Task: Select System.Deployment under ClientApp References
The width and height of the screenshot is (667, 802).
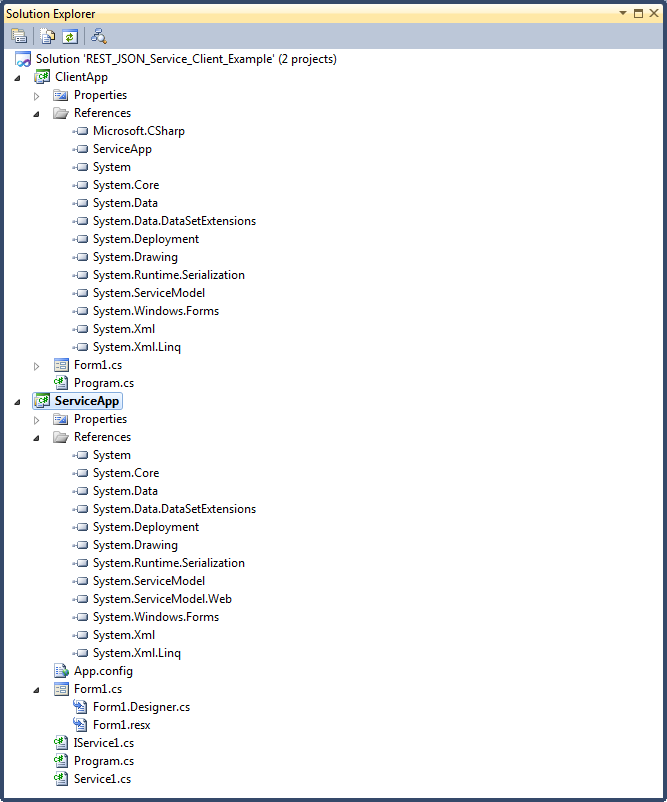Action: (x=146, y=239)
